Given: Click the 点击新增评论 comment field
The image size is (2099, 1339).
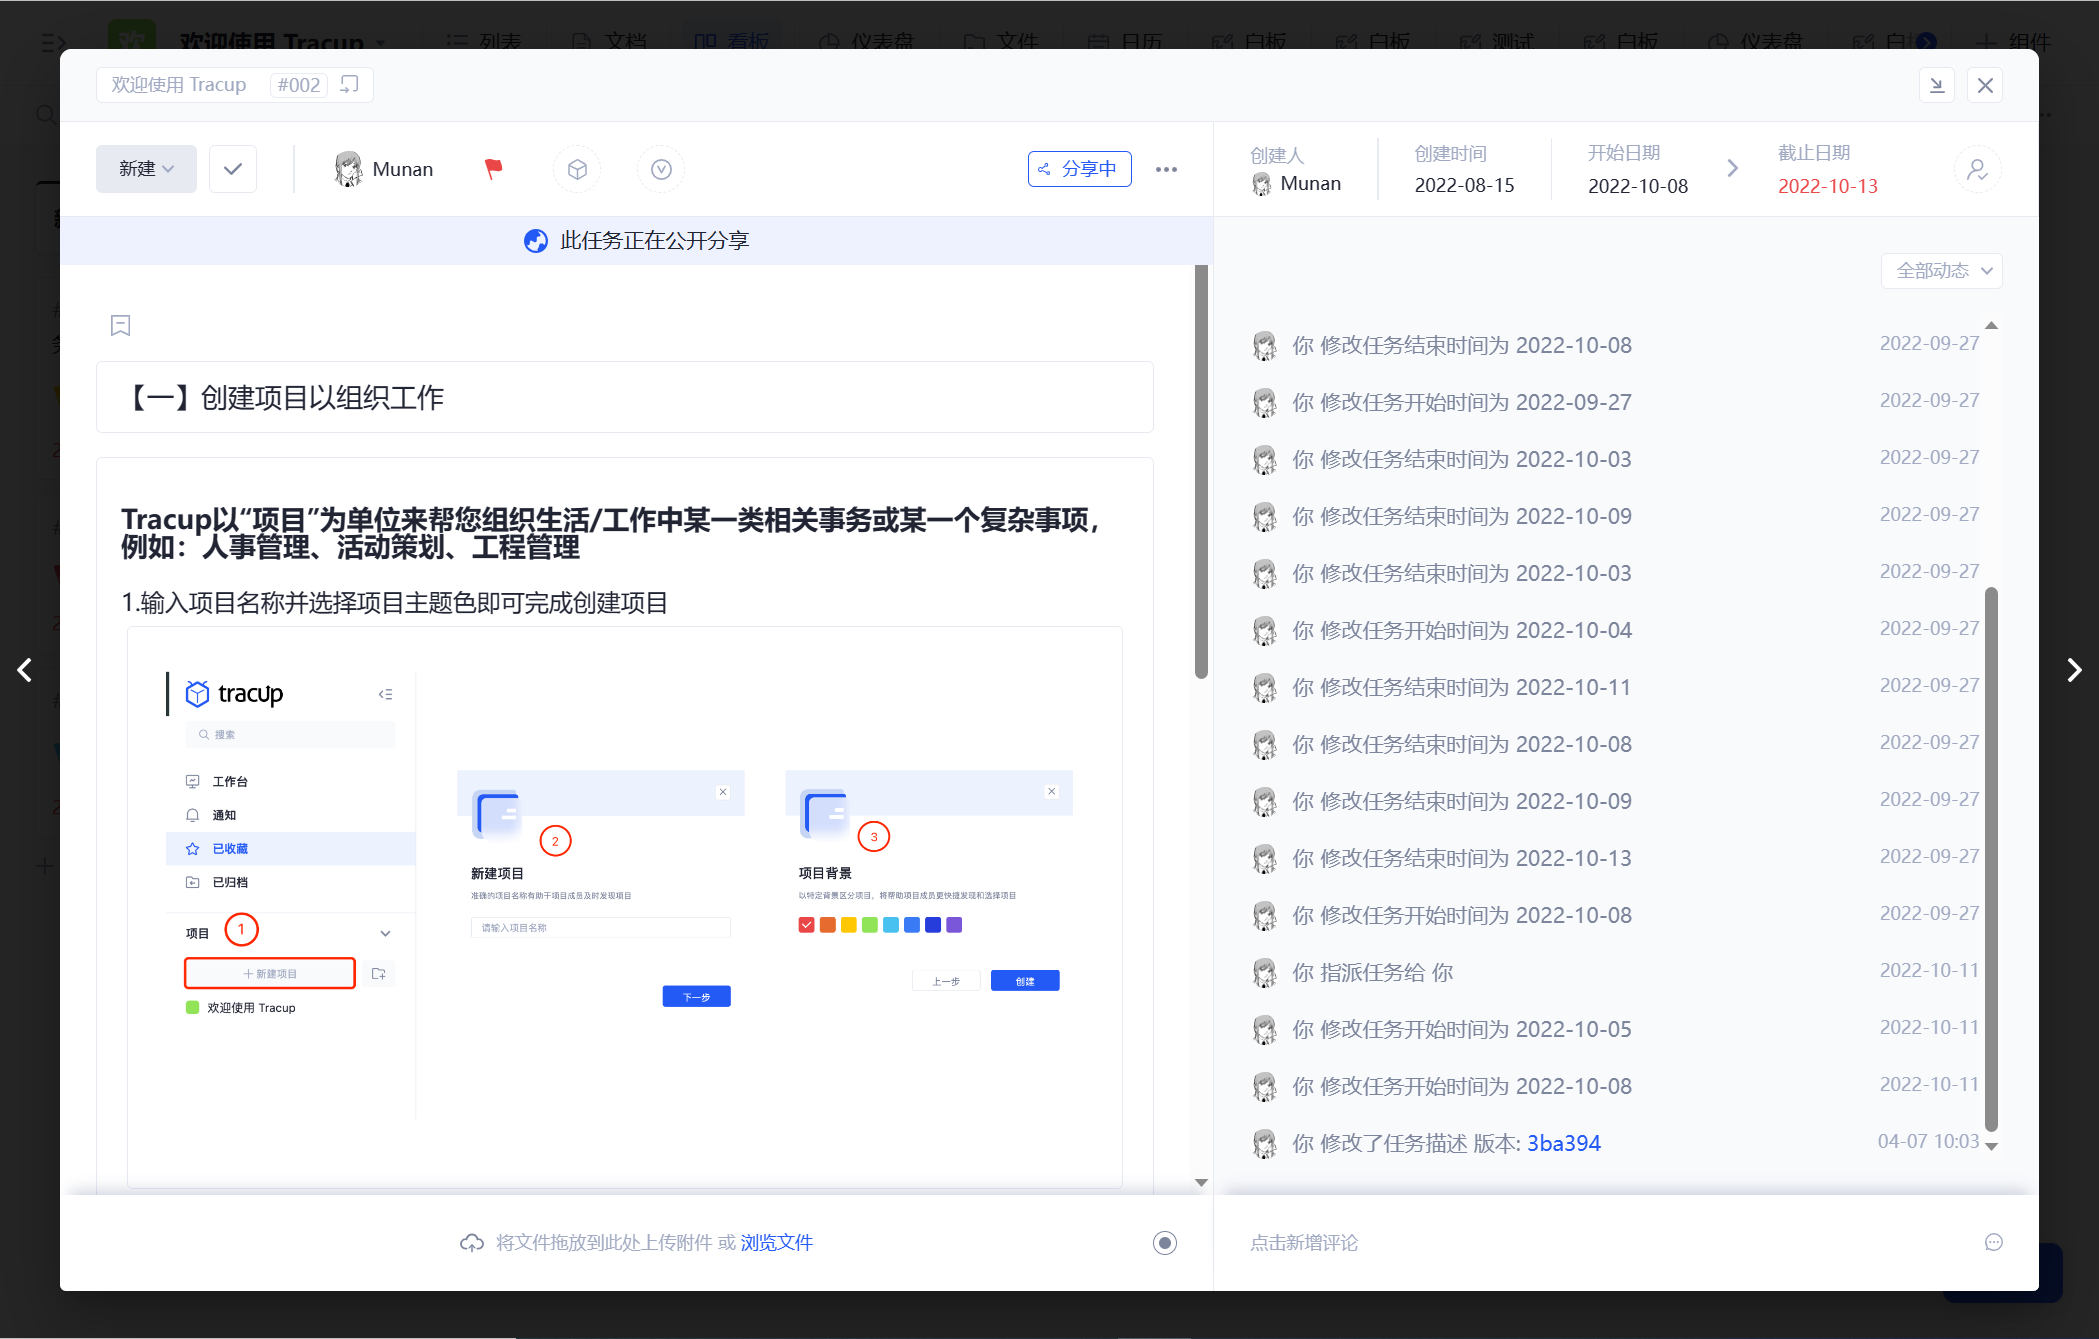Looking at the screenshot, I should pos(1304,1242).
